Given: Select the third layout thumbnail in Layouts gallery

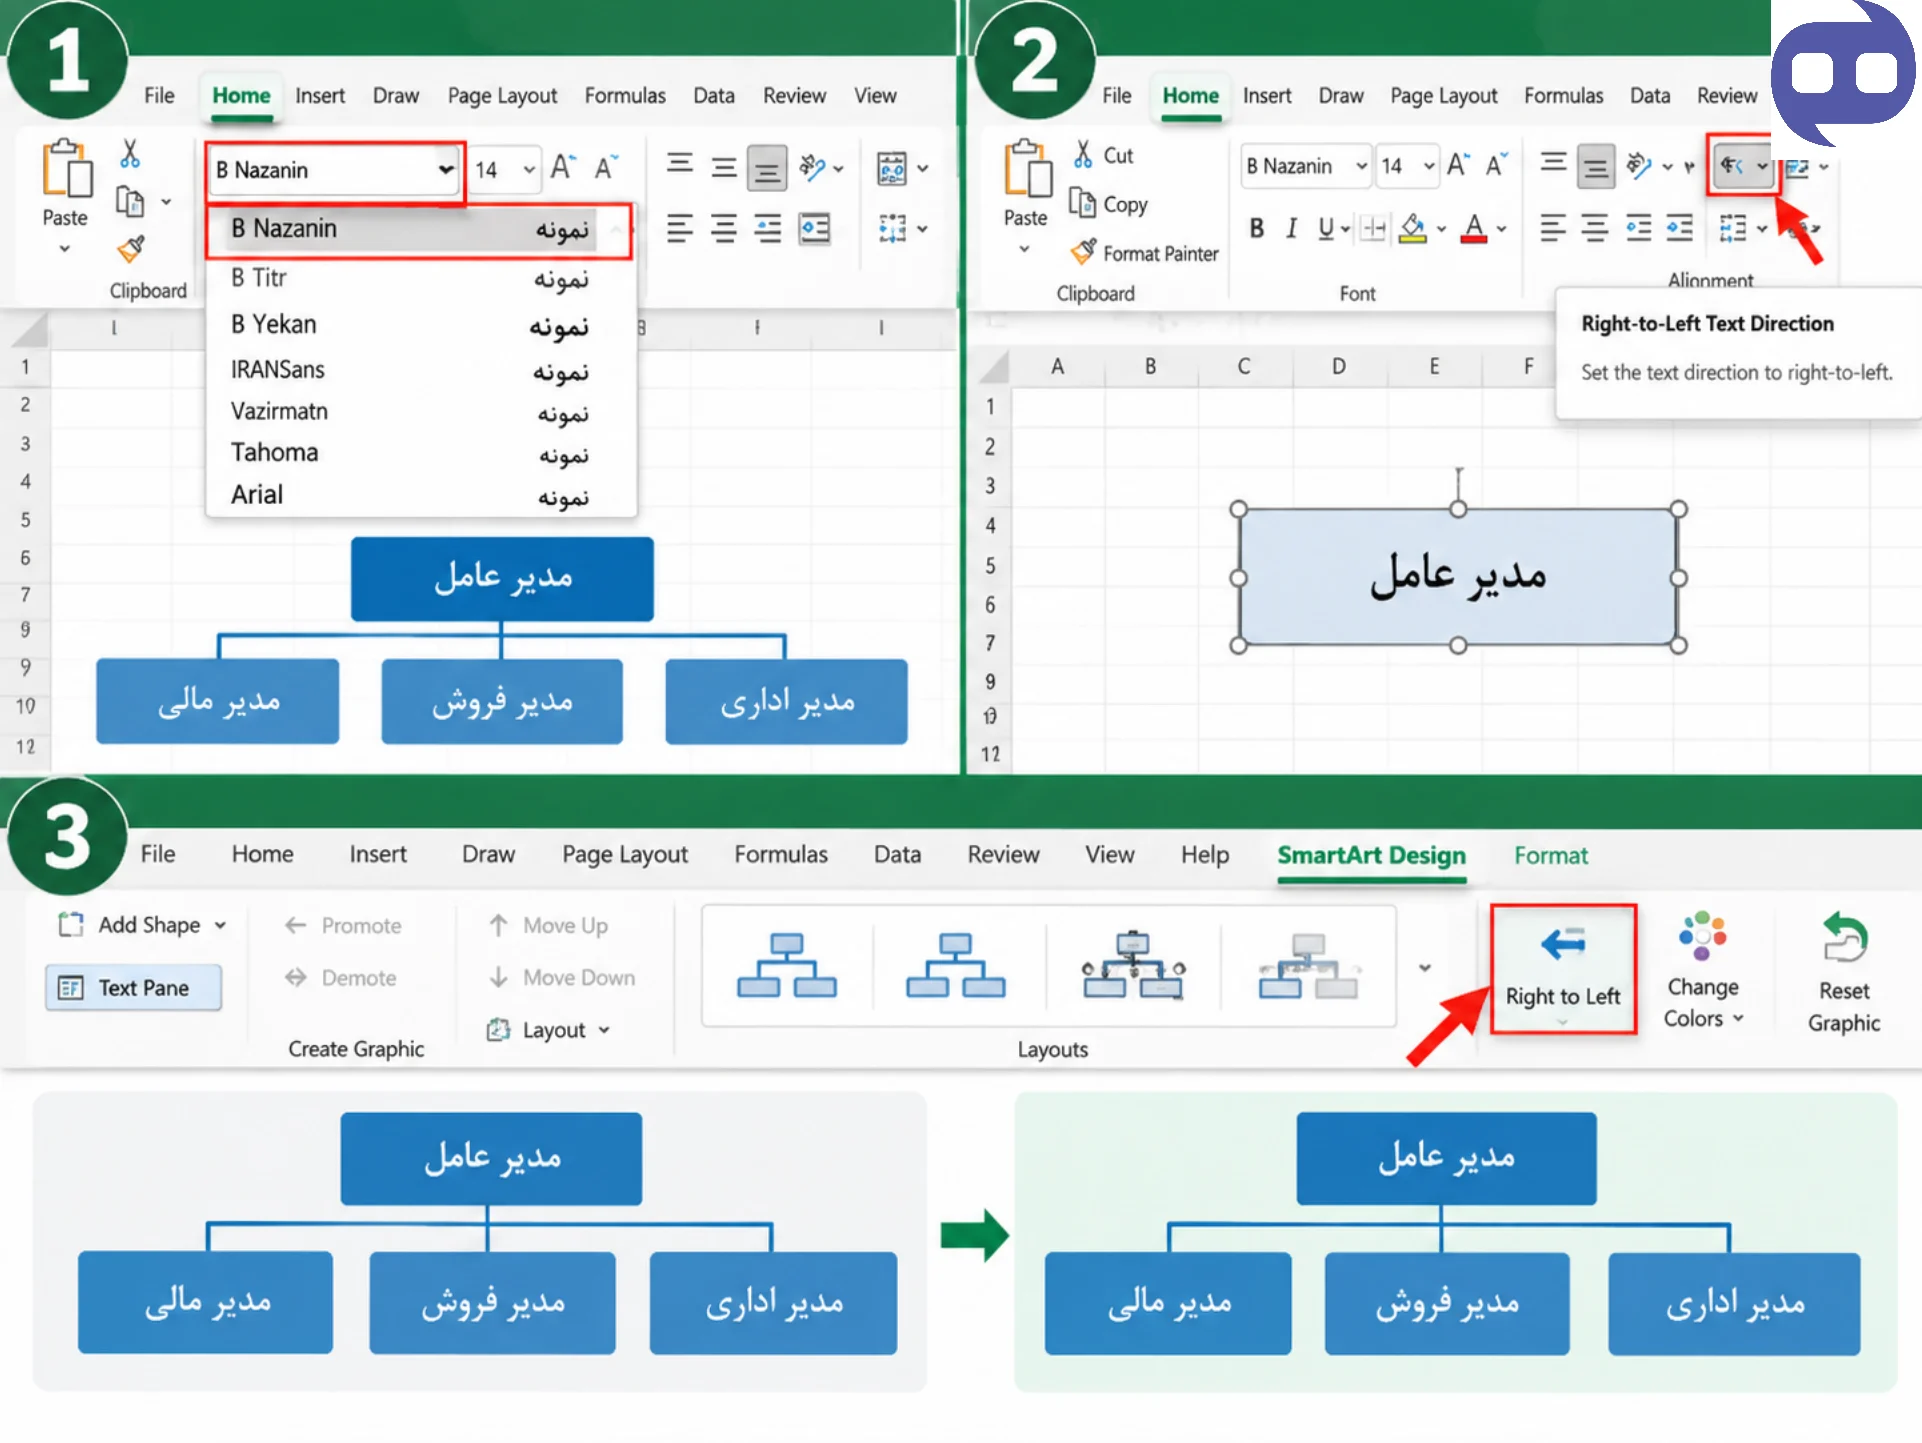Looking at the screenshot, I should tap(1134, 965).
